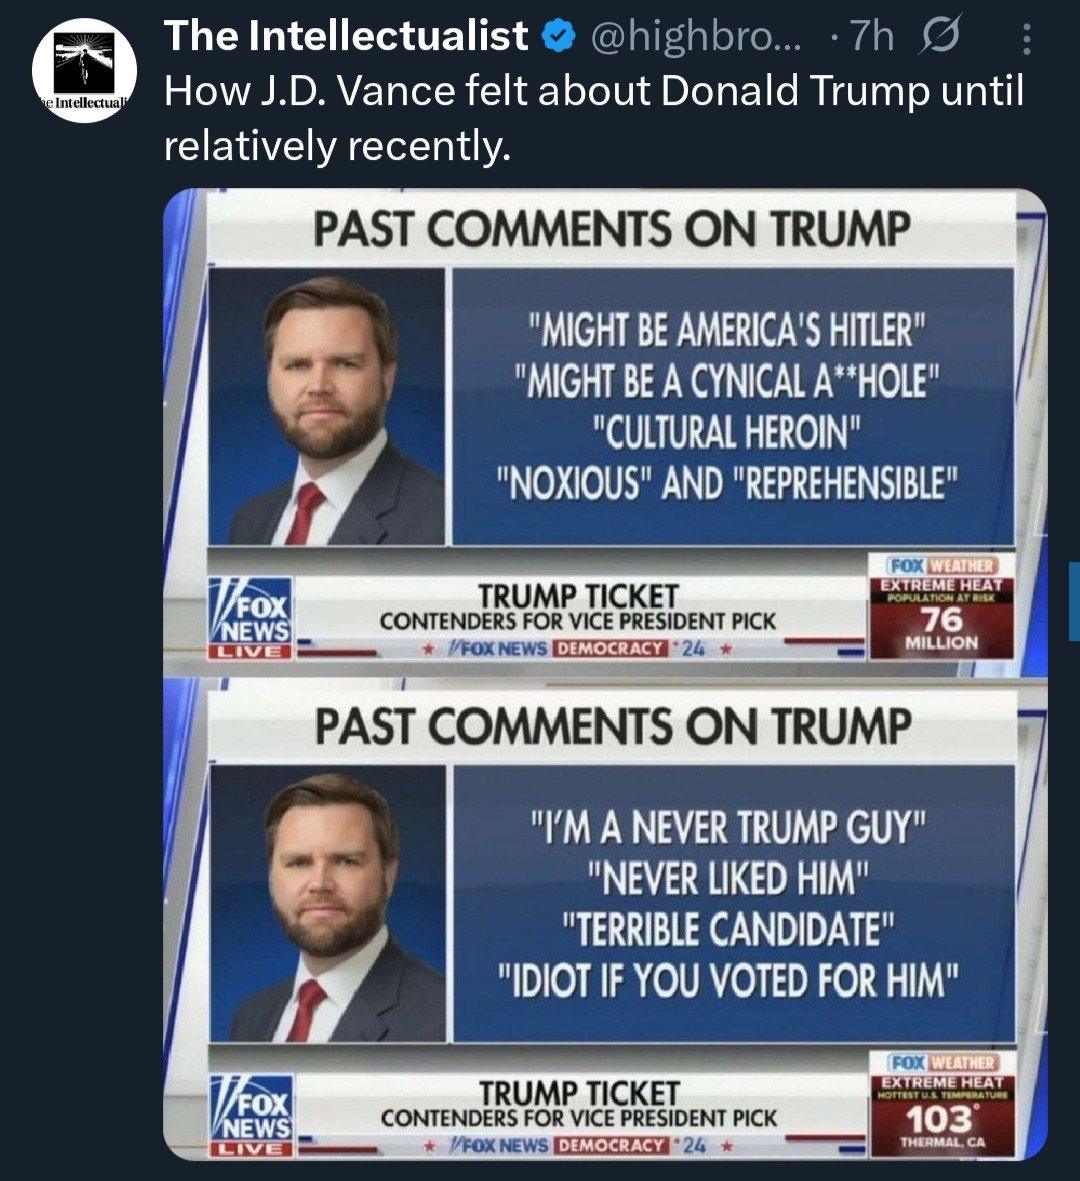Open The Intellectualist display name link
This screenshot has width=1080, height=1181.
(346, 37)
